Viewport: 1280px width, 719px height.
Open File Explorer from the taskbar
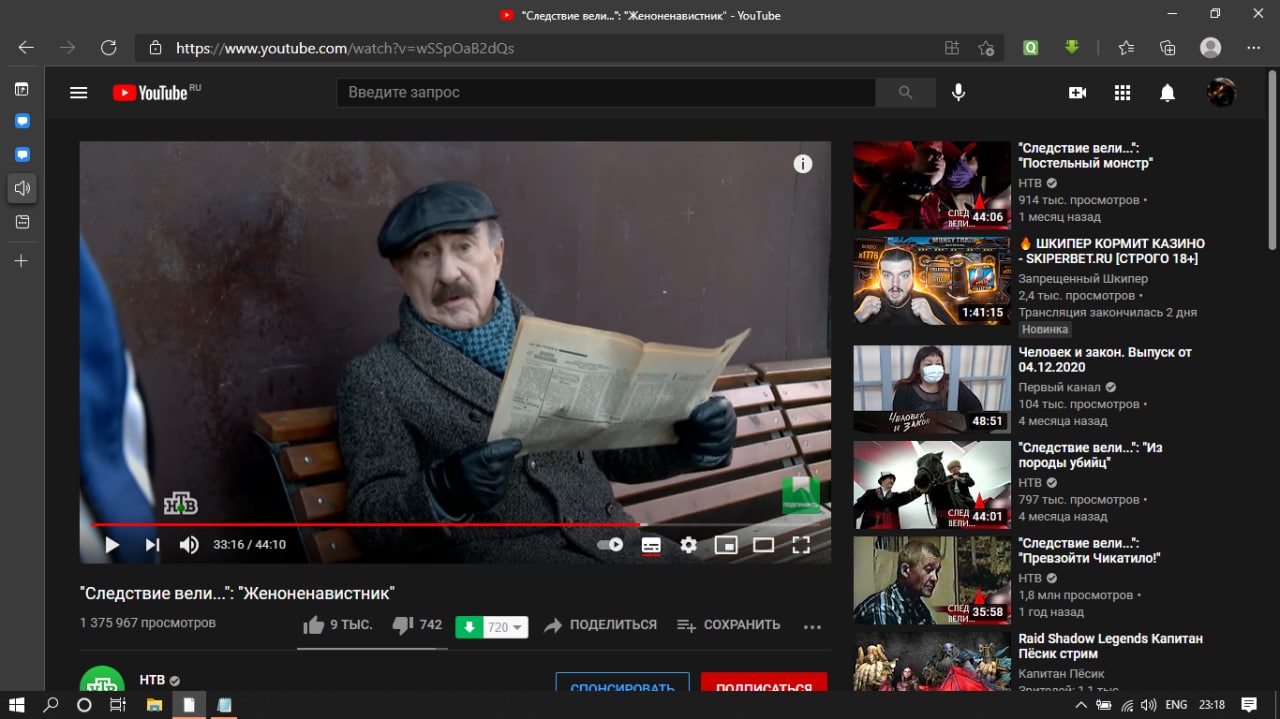tap(155, 704)
